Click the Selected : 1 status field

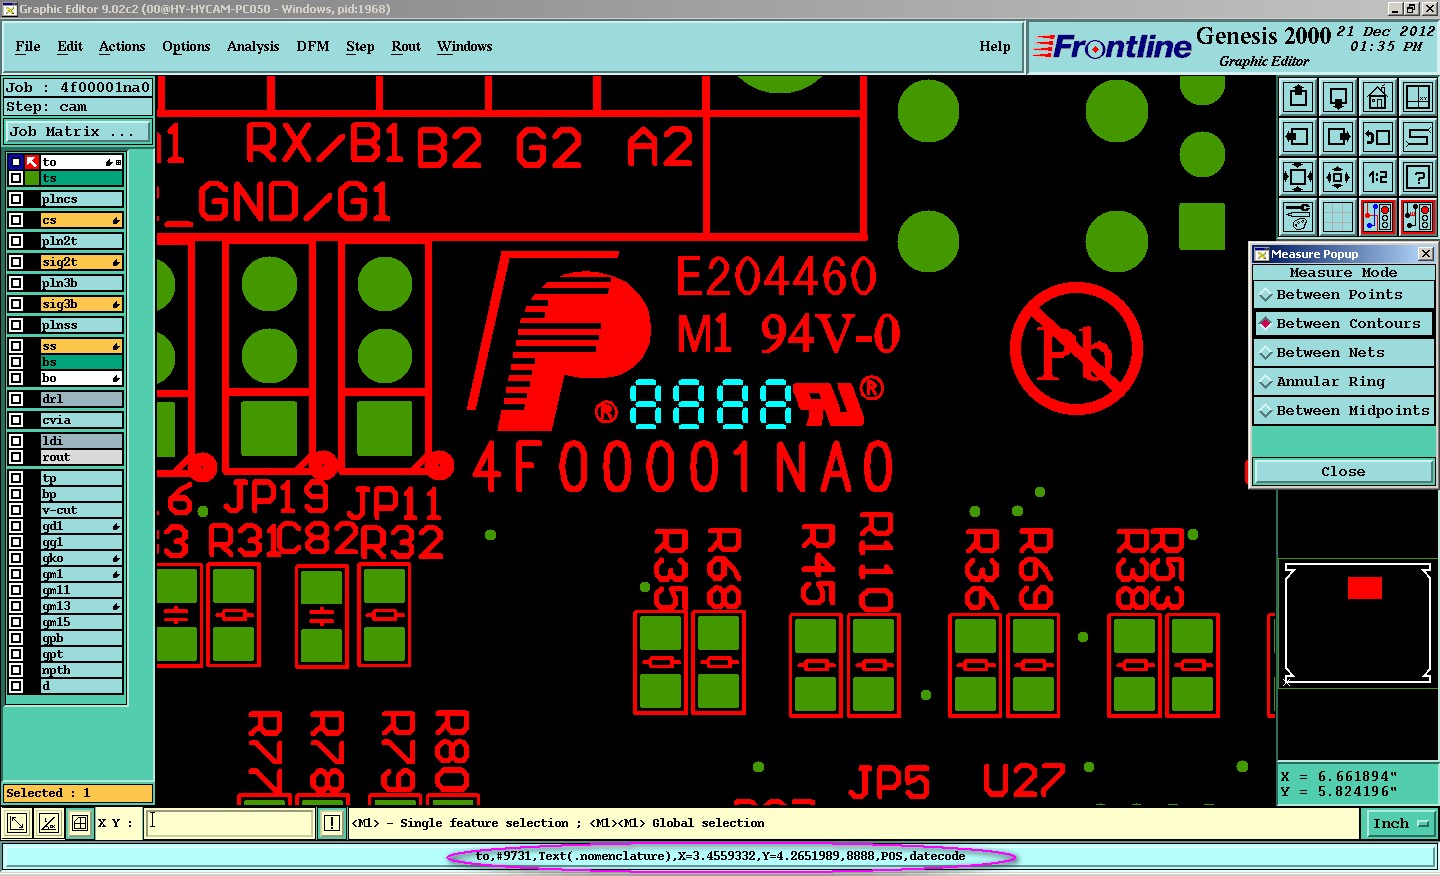coord(78,793)
